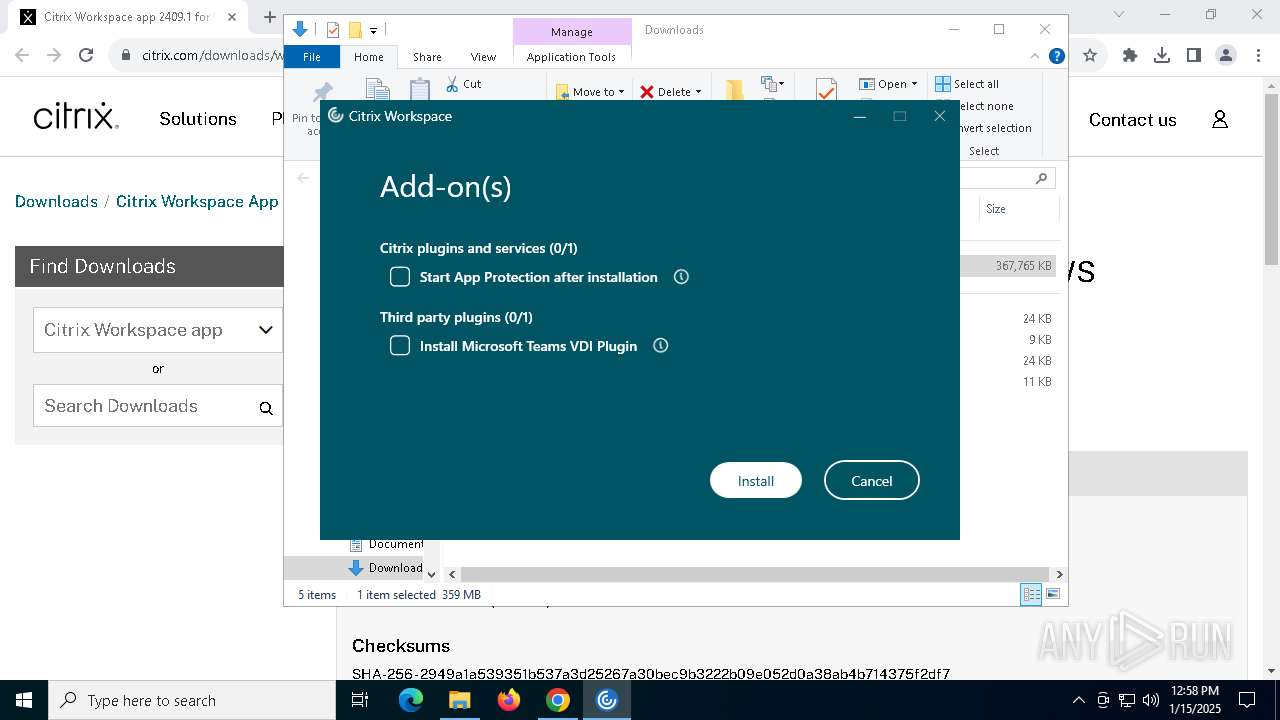This screenshot has width=1280, height=720.
Task: Open Citrix Workspace App breadcrumb link
Action: coord(197,201)
